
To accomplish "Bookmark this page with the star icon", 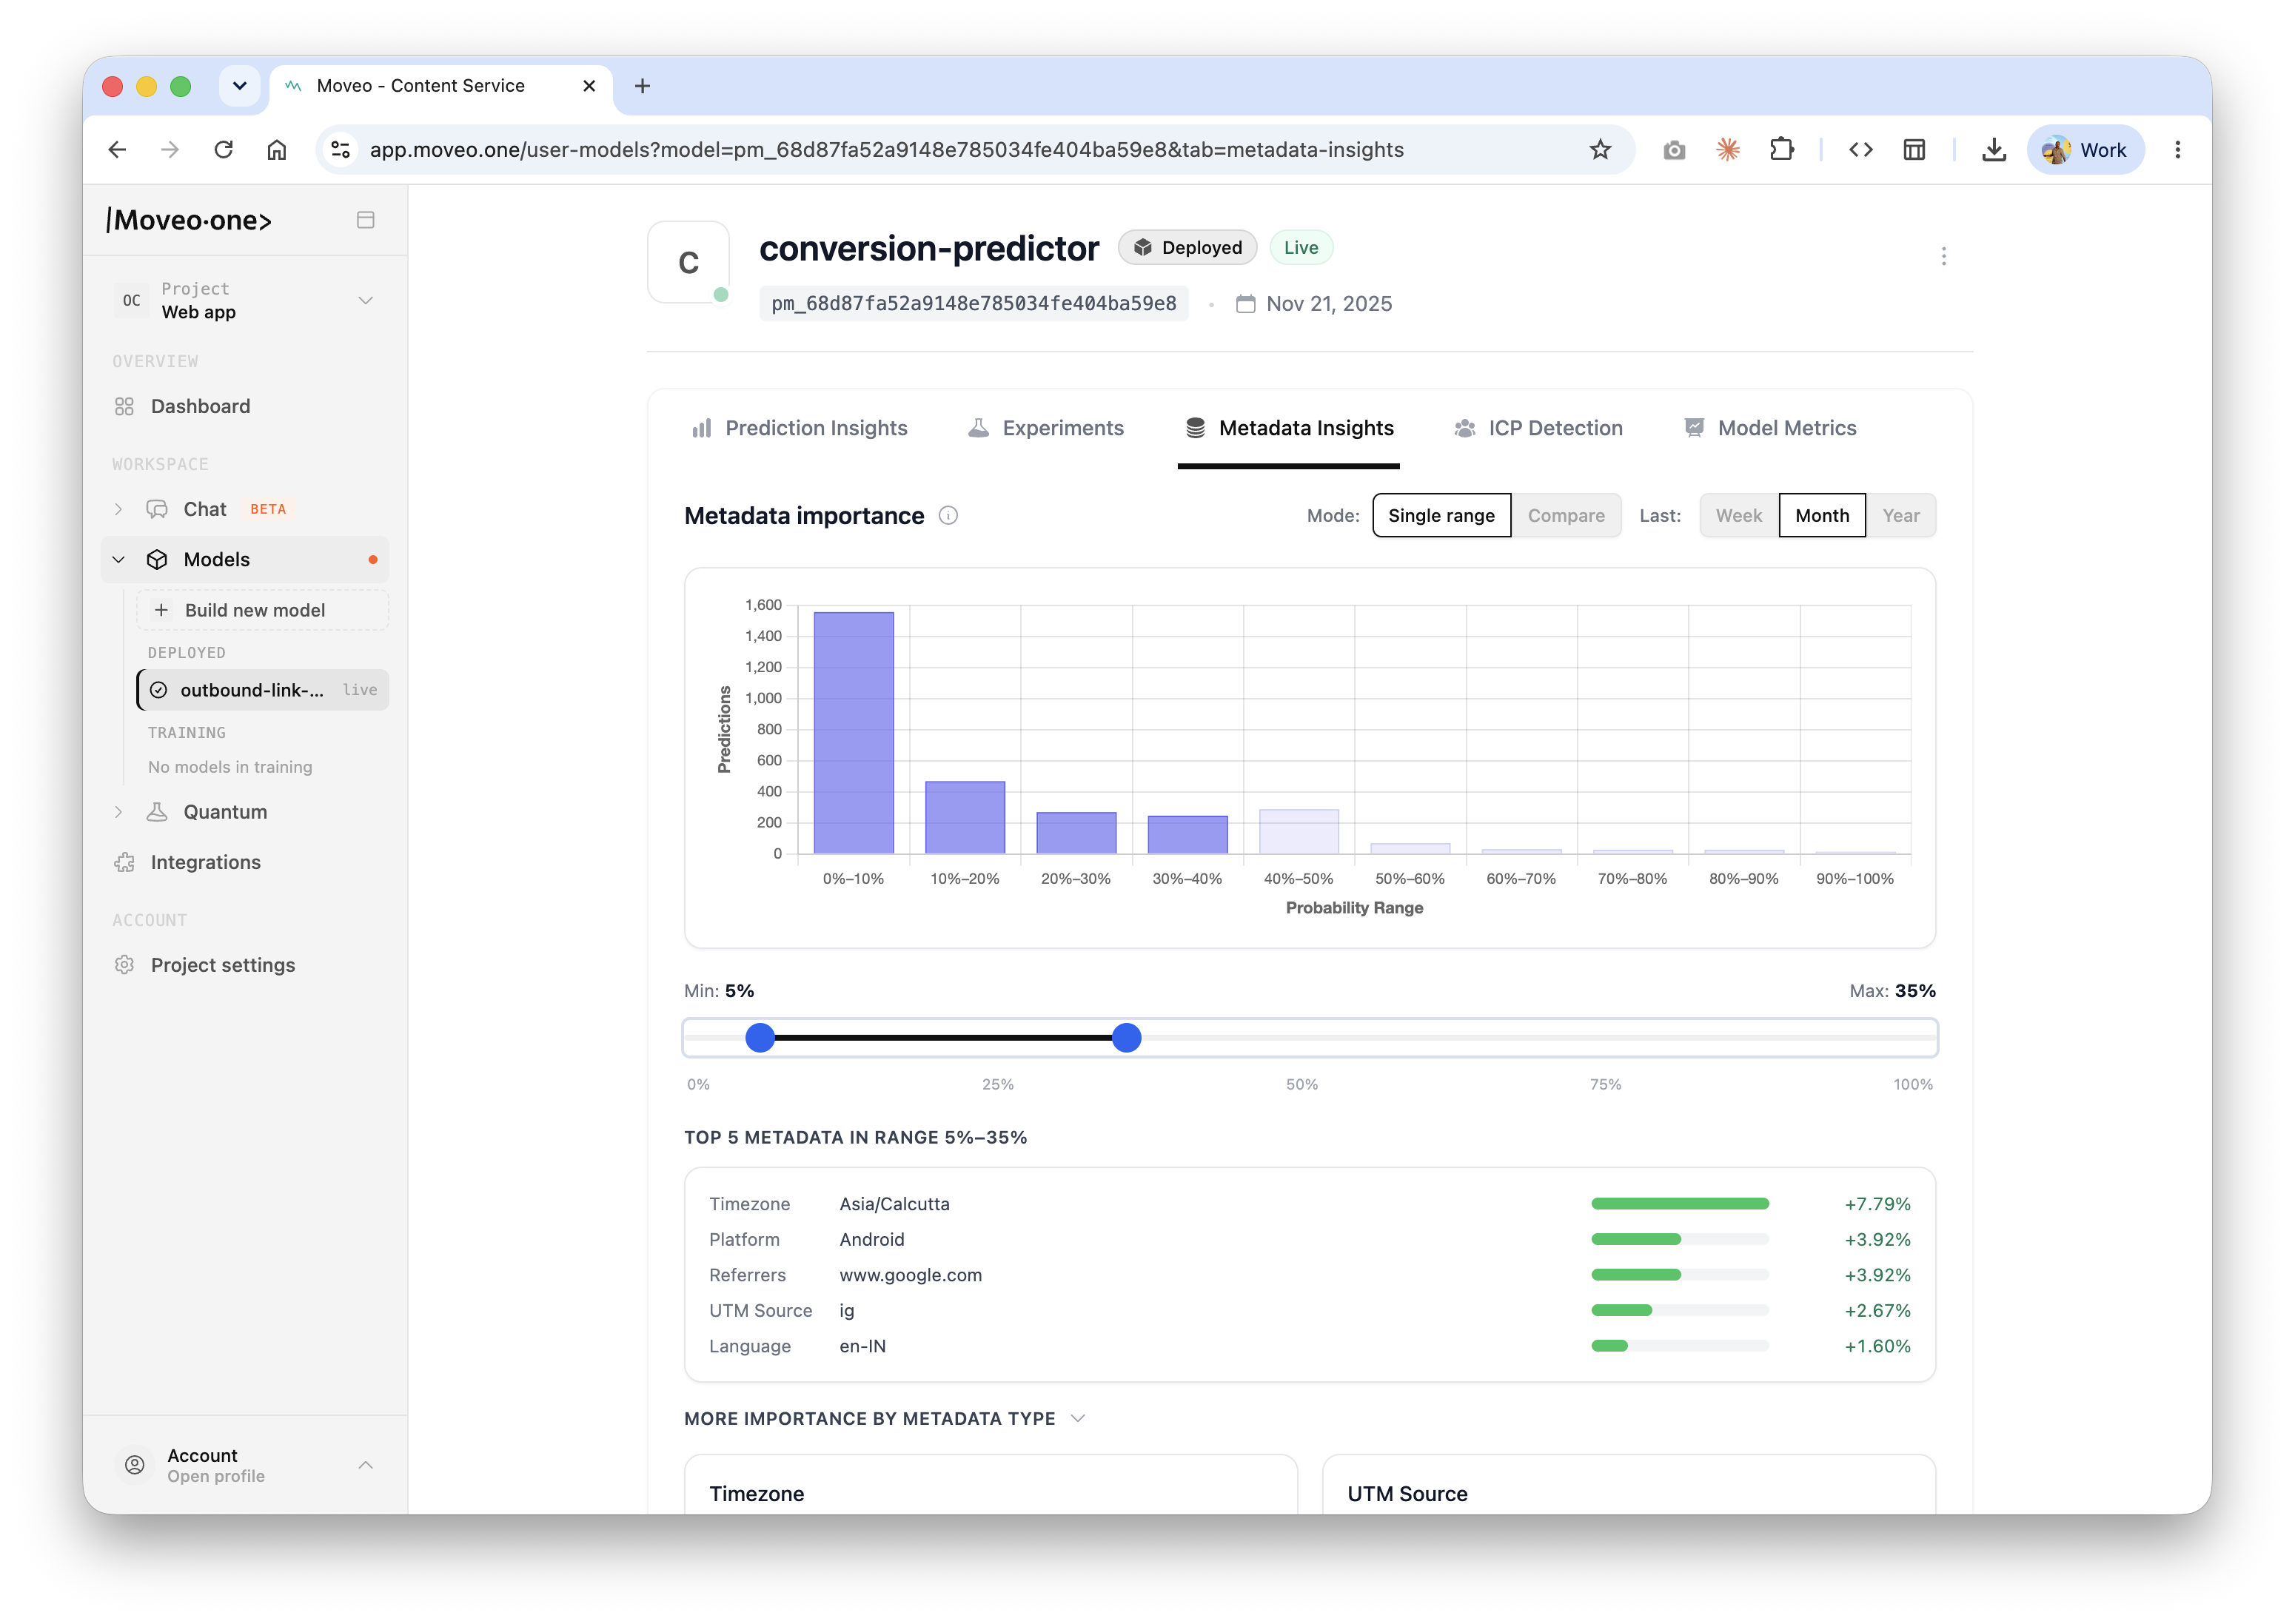I will click(1600, 150).
